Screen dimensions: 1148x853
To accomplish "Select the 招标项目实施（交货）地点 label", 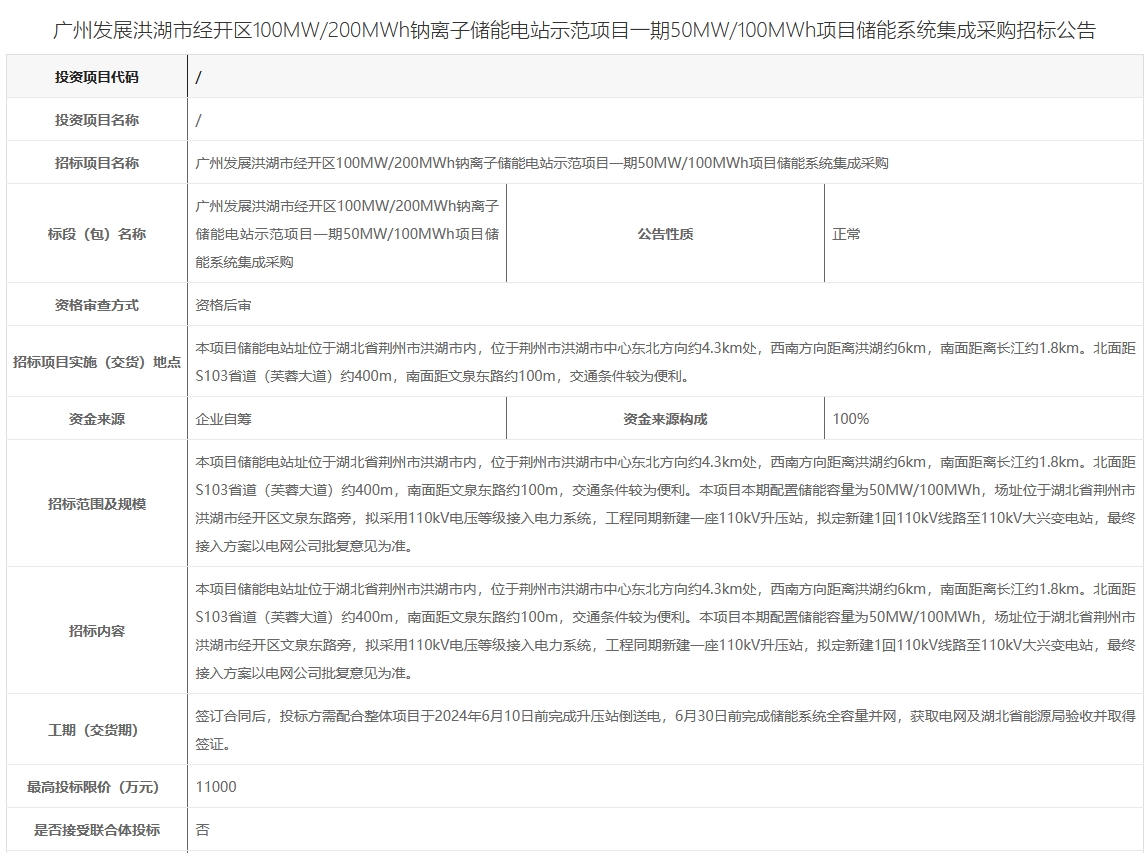I will 97,362.
